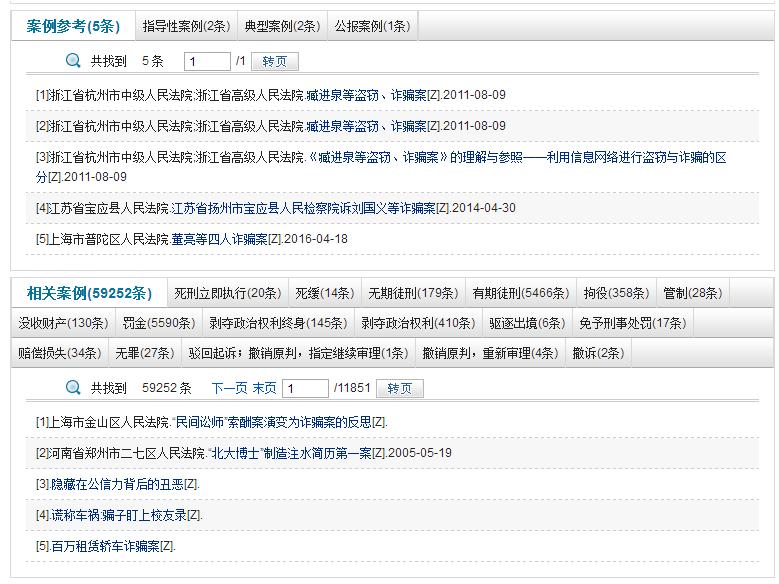Open case [2] 臧进泉等盗窃、诈骗案
Screen dimensions: 779x584
367,126
